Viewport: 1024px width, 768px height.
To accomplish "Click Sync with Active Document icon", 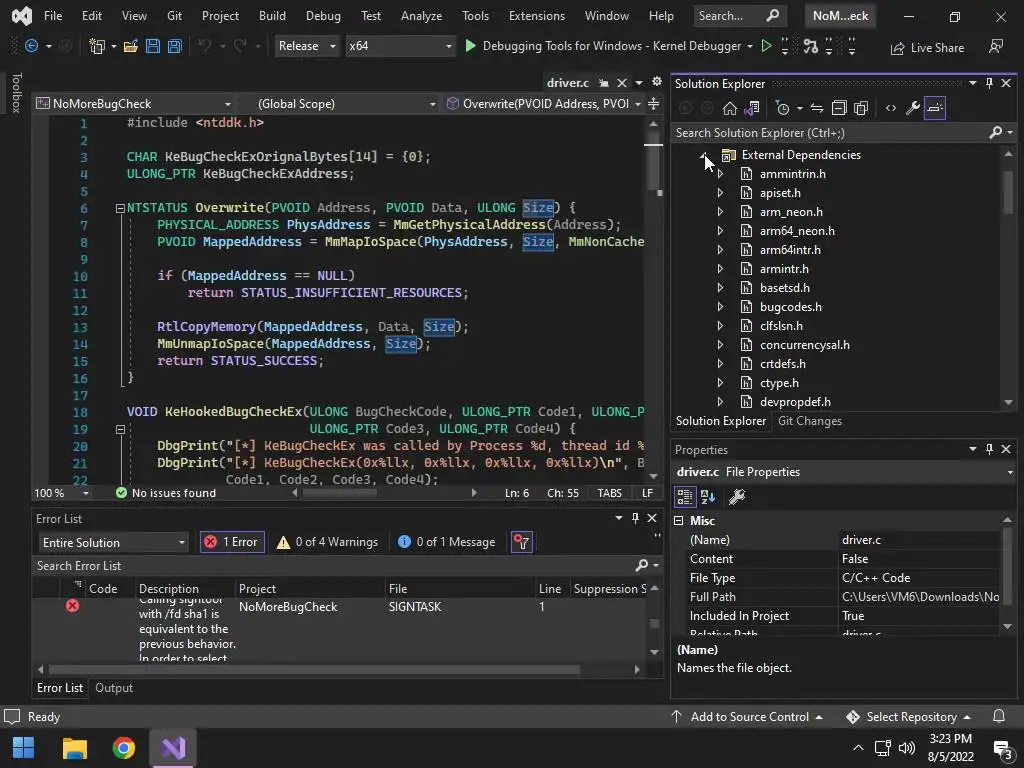I will (x=816, y=108).
